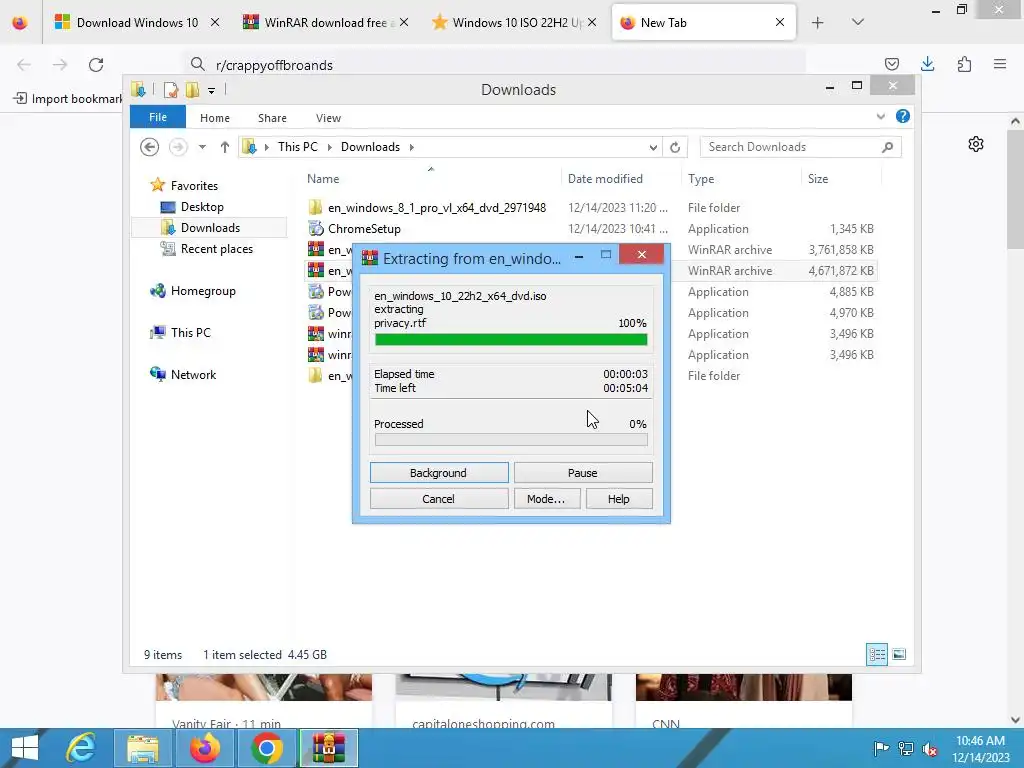
Task: Select the Download Windows 10 browser tab
Action: point(137,23)
